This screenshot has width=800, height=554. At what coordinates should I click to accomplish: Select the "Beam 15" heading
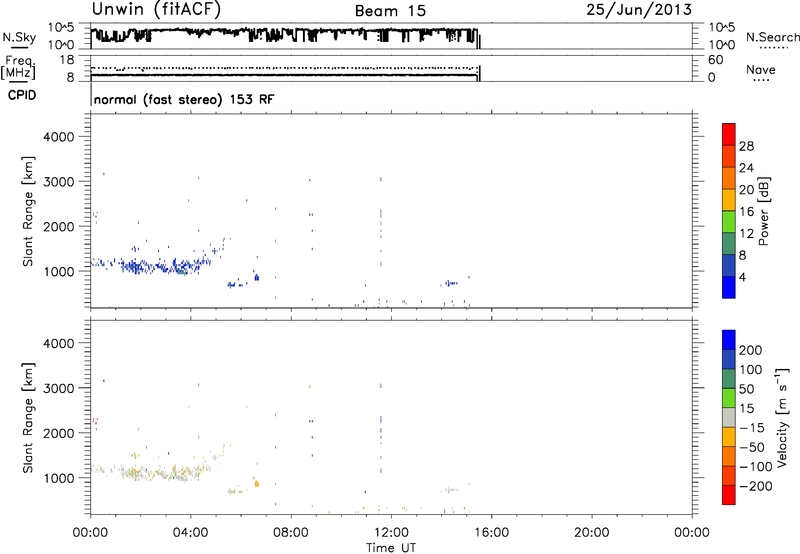[x=390, y=11]
